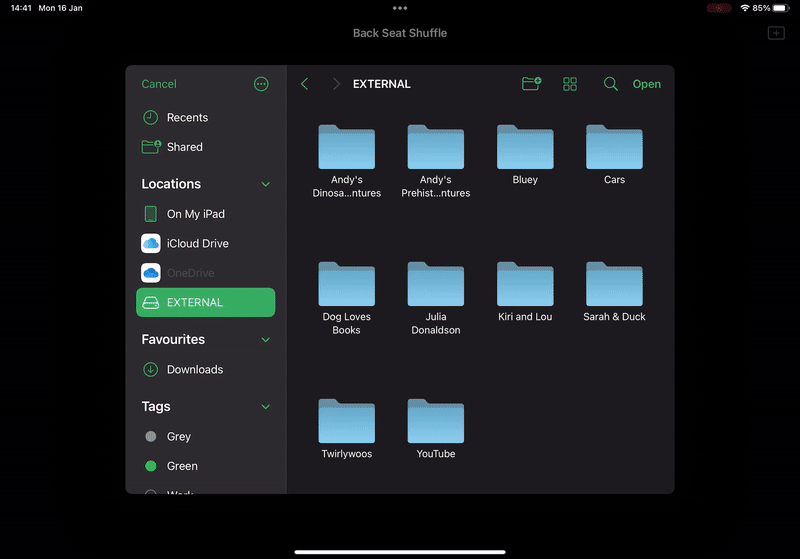Tap the home indicator bar at bottom
This screenshot has height=559, width=800.
pyautogui.click(x=400, y=552)
